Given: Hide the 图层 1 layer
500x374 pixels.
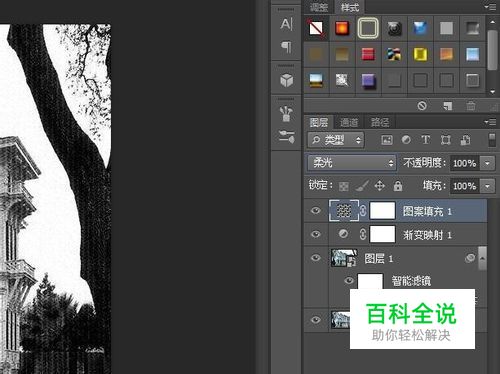Looking at the screenshot, I should click(x=316, y=258).
